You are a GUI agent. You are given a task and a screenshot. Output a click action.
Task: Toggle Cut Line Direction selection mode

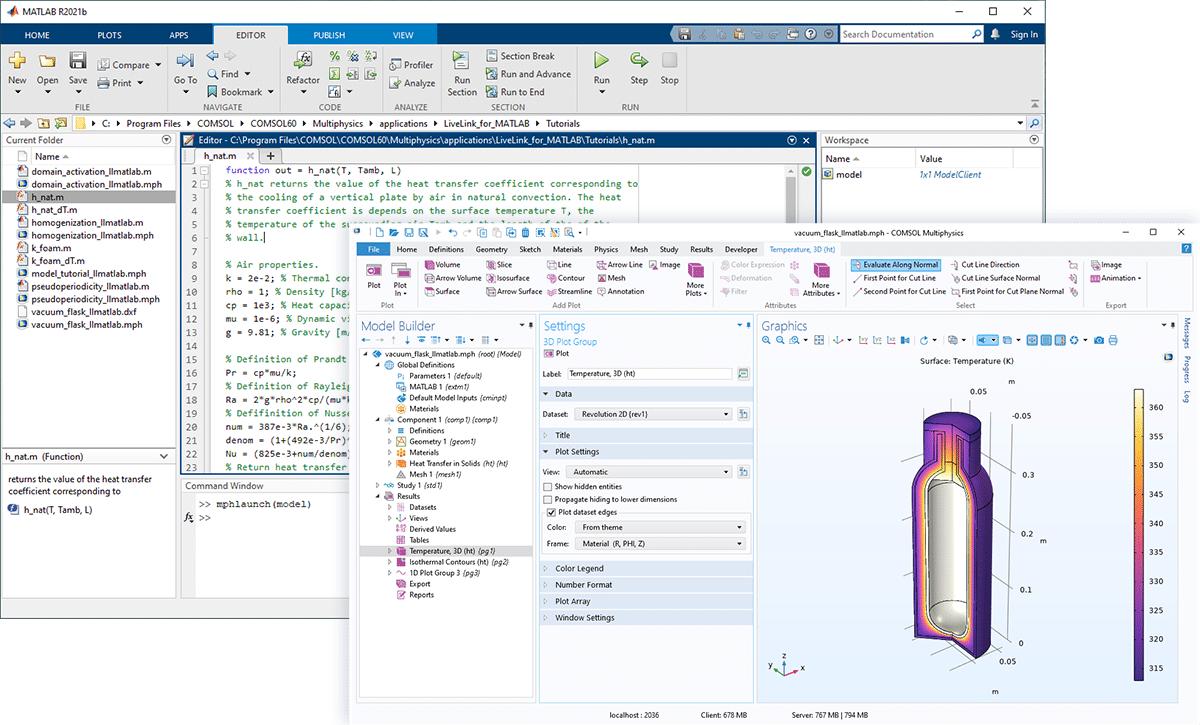pos(986,265)
